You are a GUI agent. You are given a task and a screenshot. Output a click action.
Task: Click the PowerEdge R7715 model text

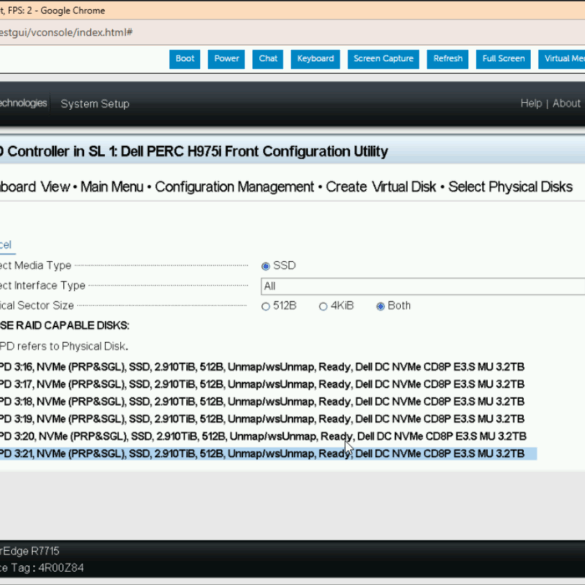click(x=29, y=551)
